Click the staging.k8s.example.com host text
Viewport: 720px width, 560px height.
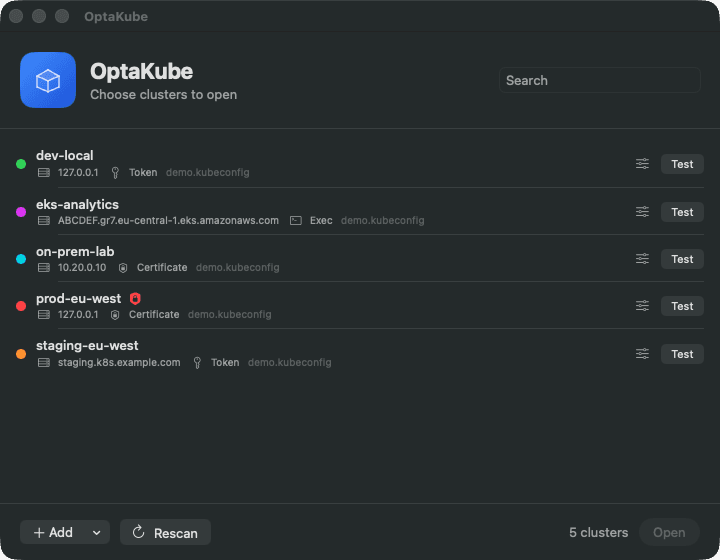(119, 363)
